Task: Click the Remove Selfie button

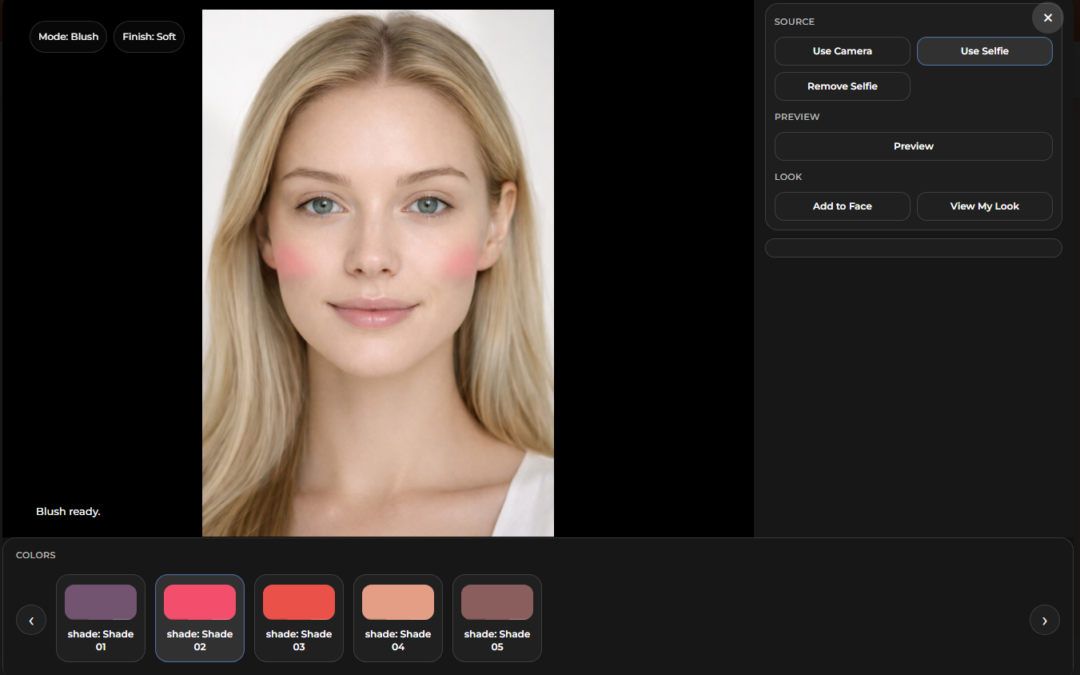Action: click(842, 86)
